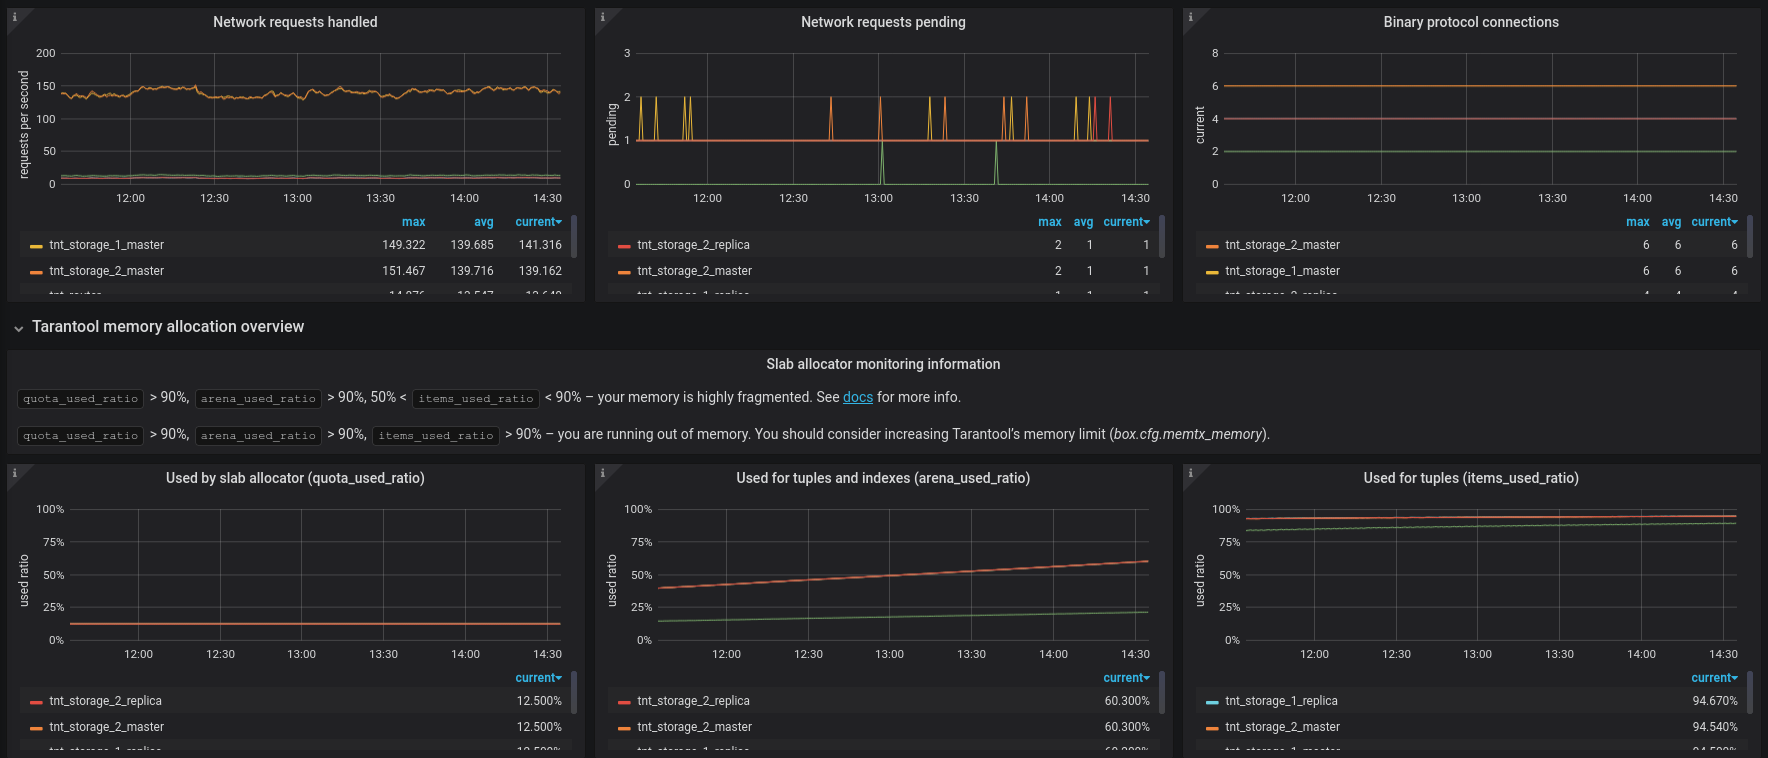The image size is (1768, 758).
Task: Toggle tnt_storage_2_master series in arena_used_ratio legend
Action: (694, 727)
